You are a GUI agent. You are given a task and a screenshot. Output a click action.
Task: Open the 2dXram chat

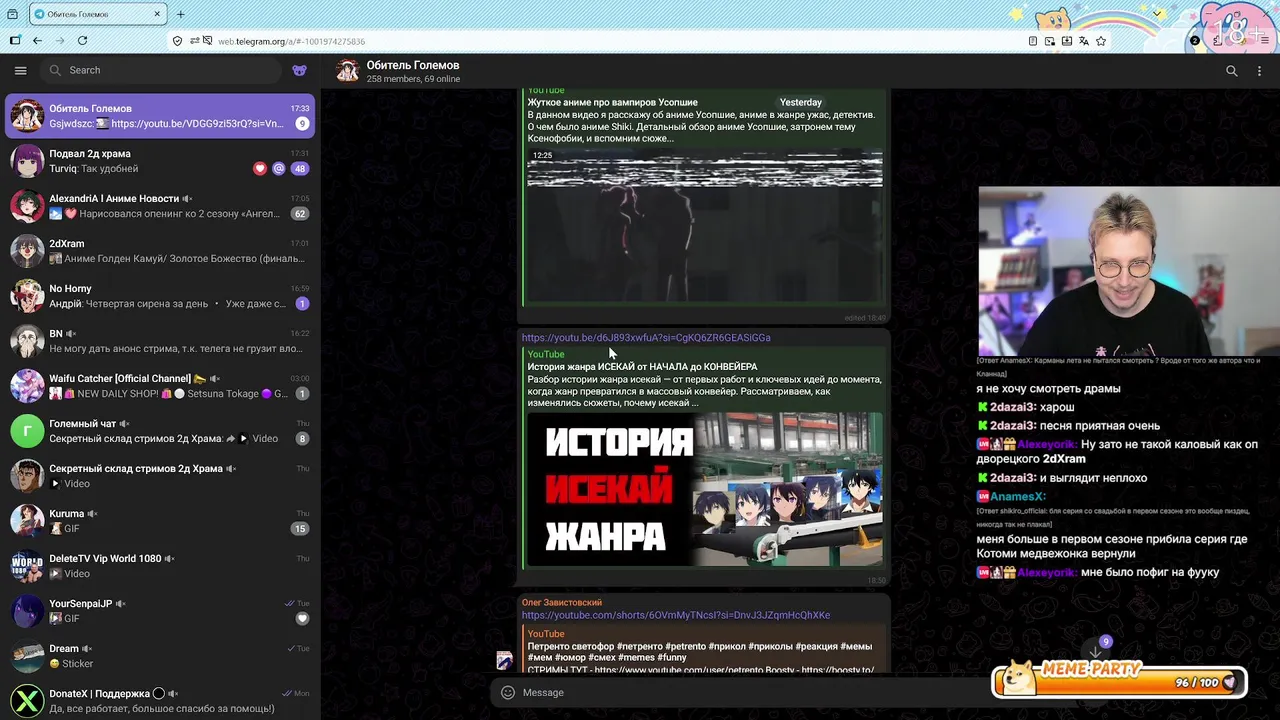click(x=160, y=251)
